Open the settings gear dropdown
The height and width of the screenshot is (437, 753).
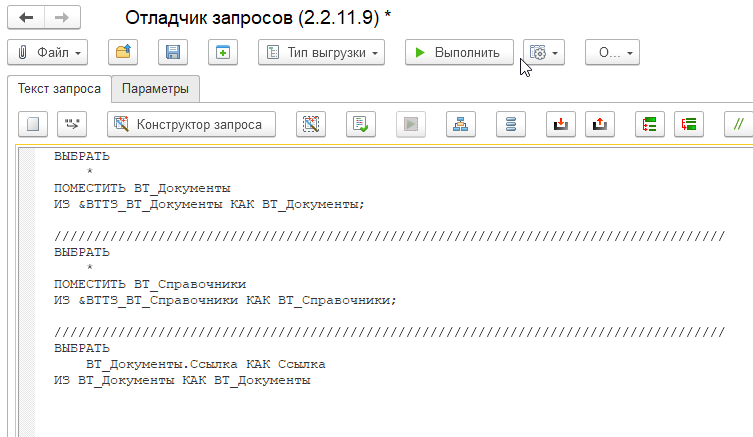click(x=544, y=52)
